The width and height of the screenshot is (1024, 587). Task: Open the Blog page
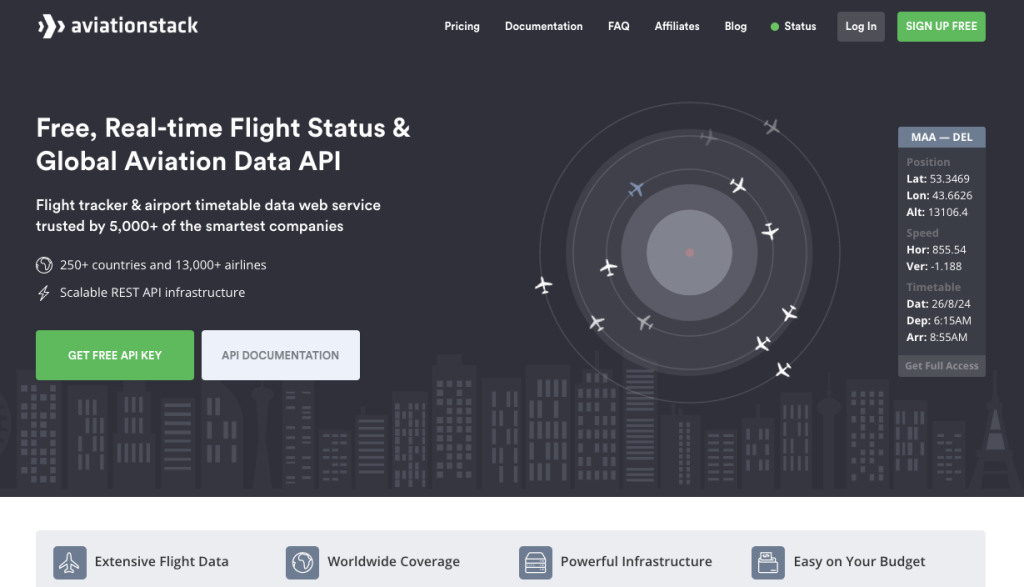(736, 26)
